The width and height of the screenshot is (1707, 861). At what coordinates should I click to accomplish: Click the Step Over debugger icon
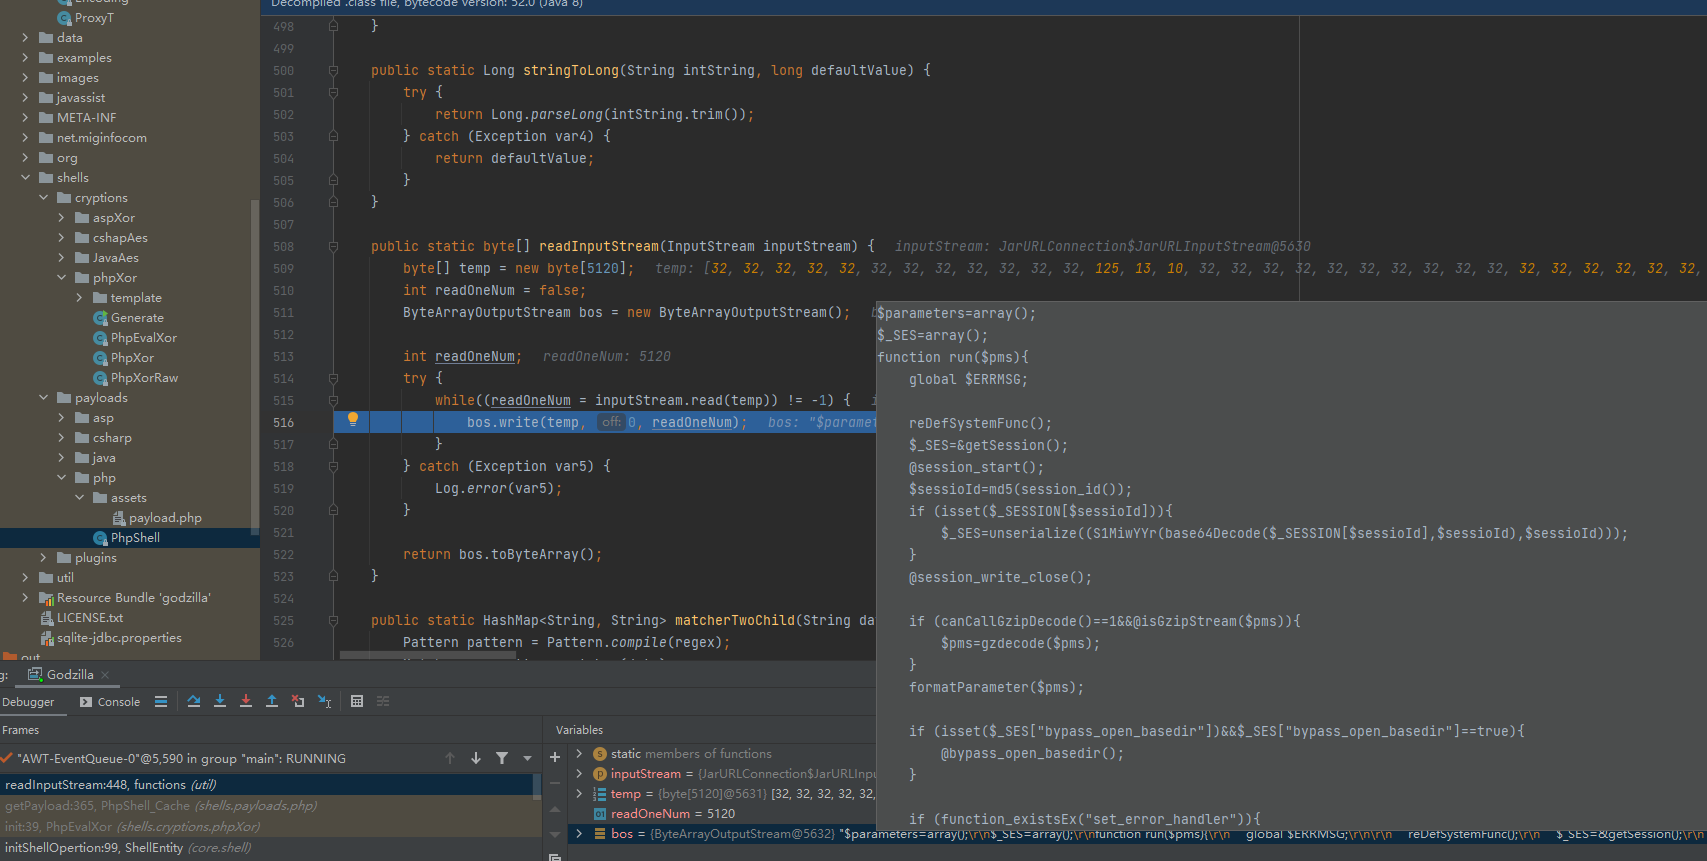coord(194,702)
